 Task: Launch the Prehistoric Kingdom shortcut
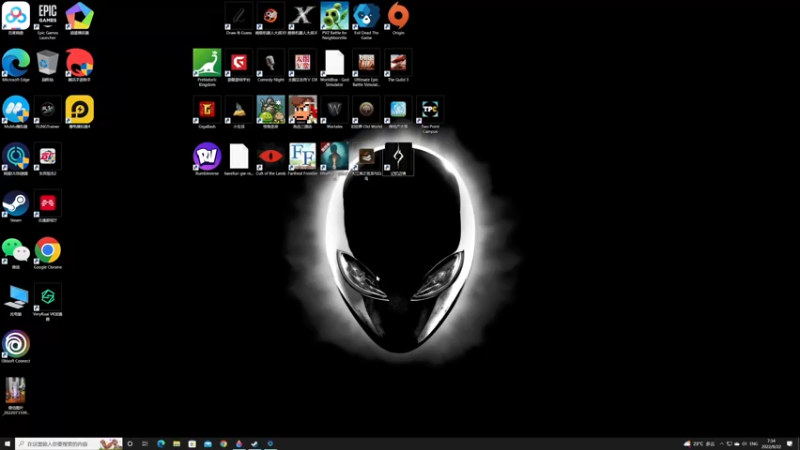click(207, 68)
